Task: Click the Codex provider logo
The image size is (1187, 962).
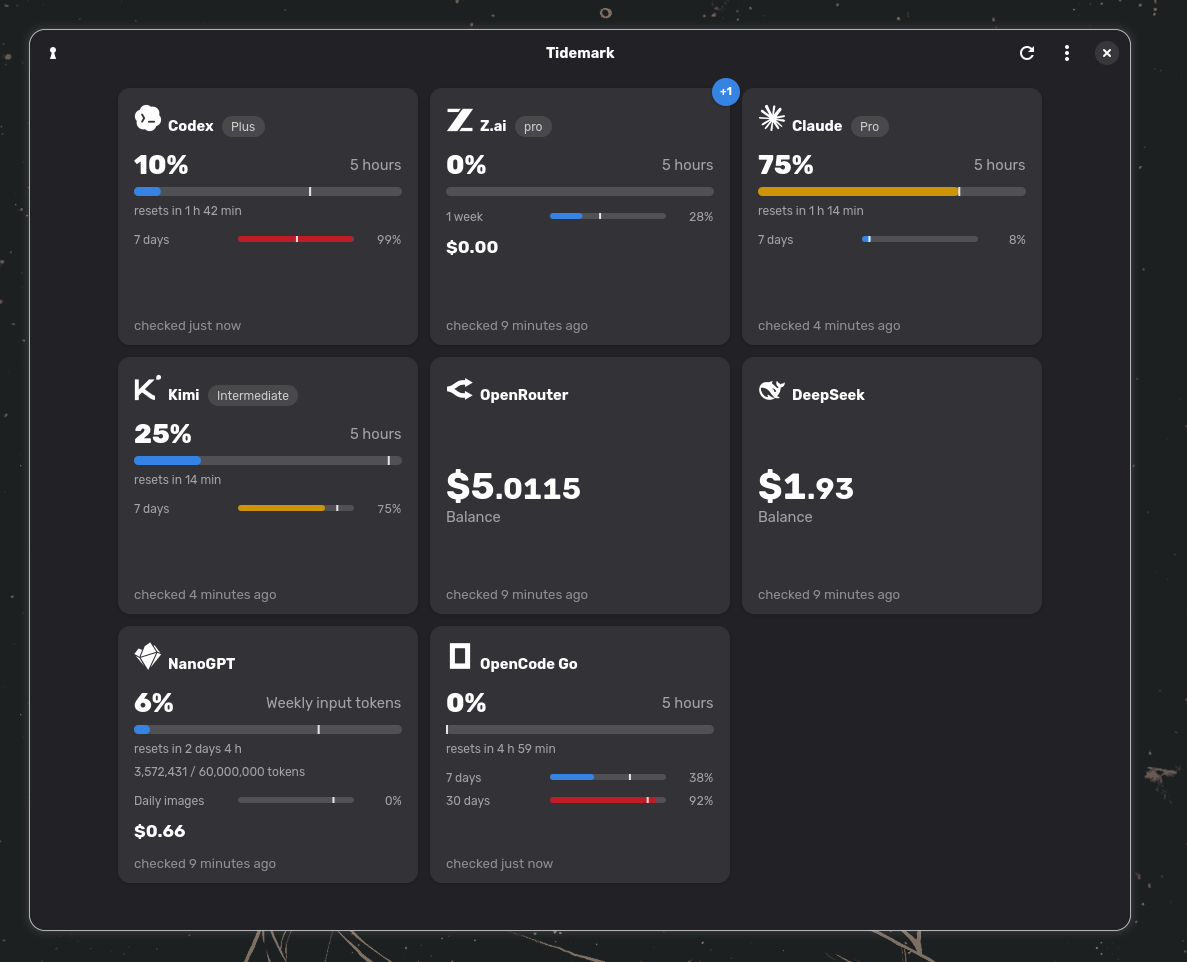Action: coord(148,119)
